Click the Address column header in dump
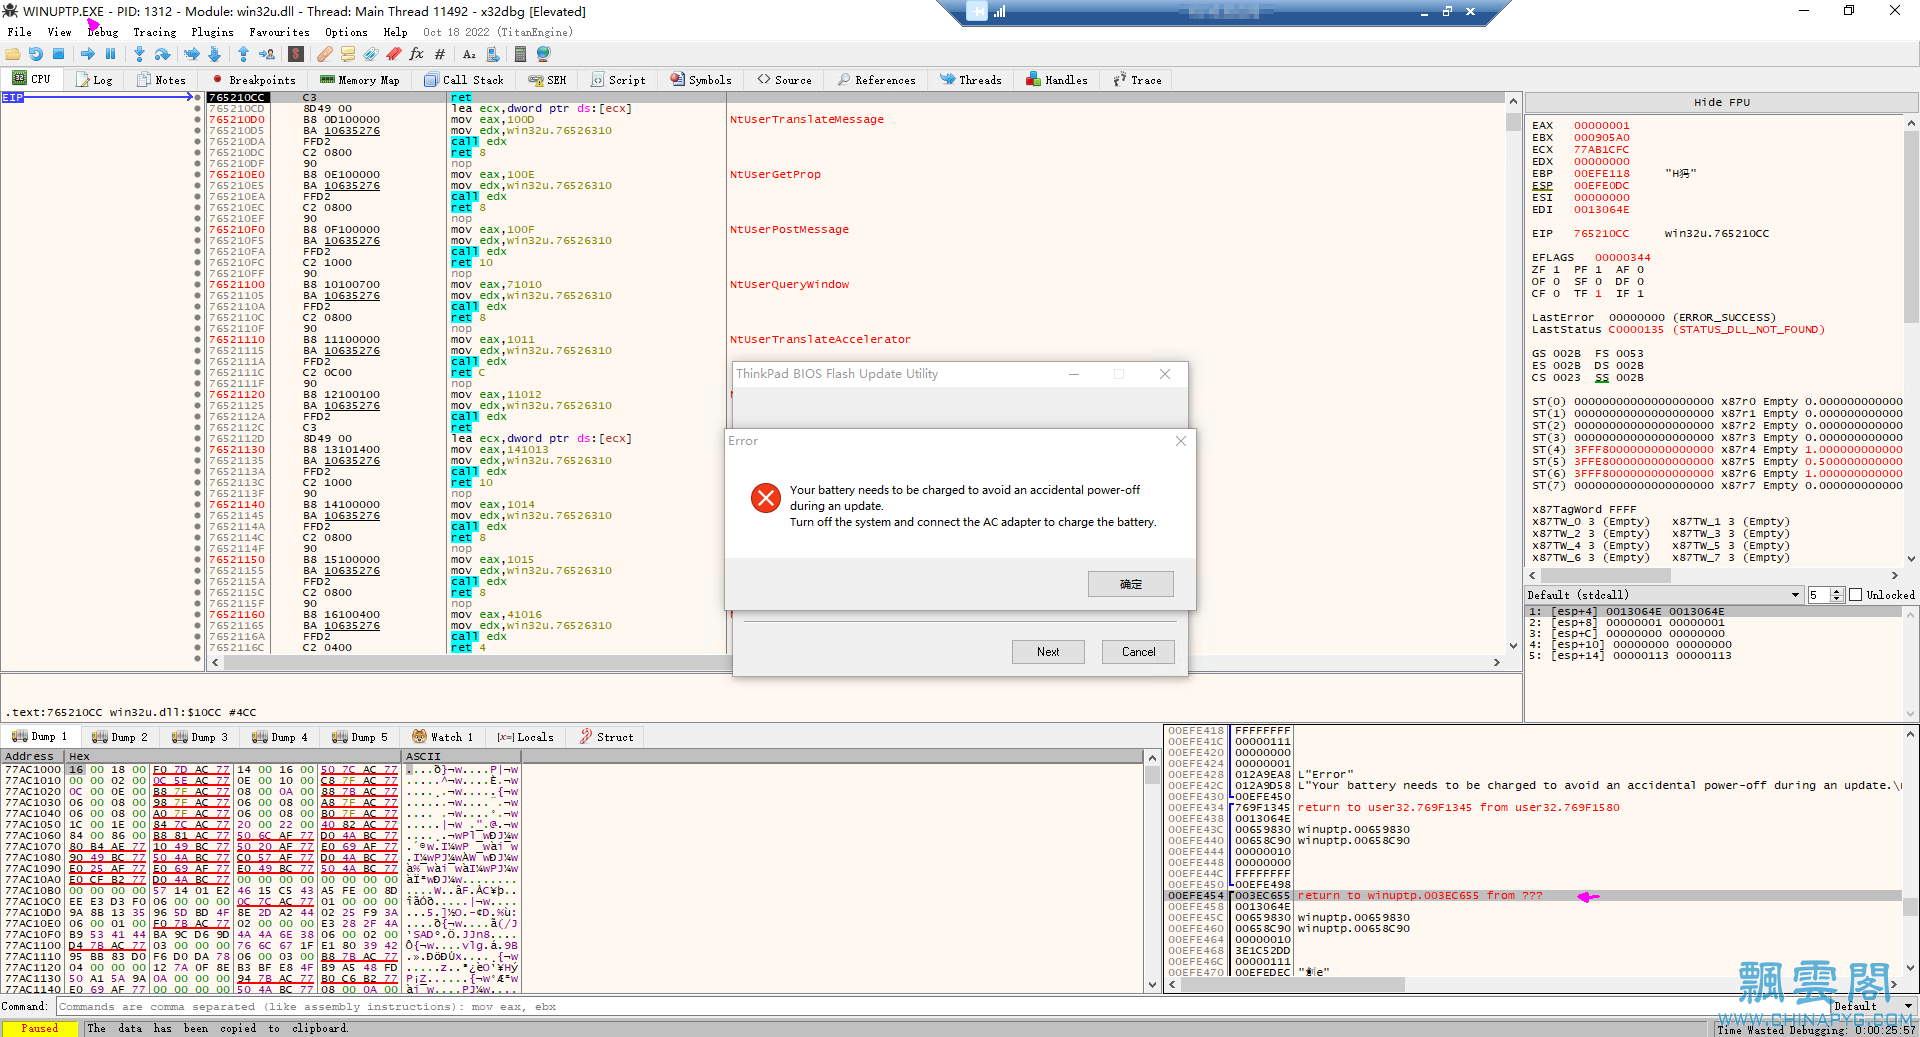This screenshot has width=1920, height=1037. pos(33,757)
